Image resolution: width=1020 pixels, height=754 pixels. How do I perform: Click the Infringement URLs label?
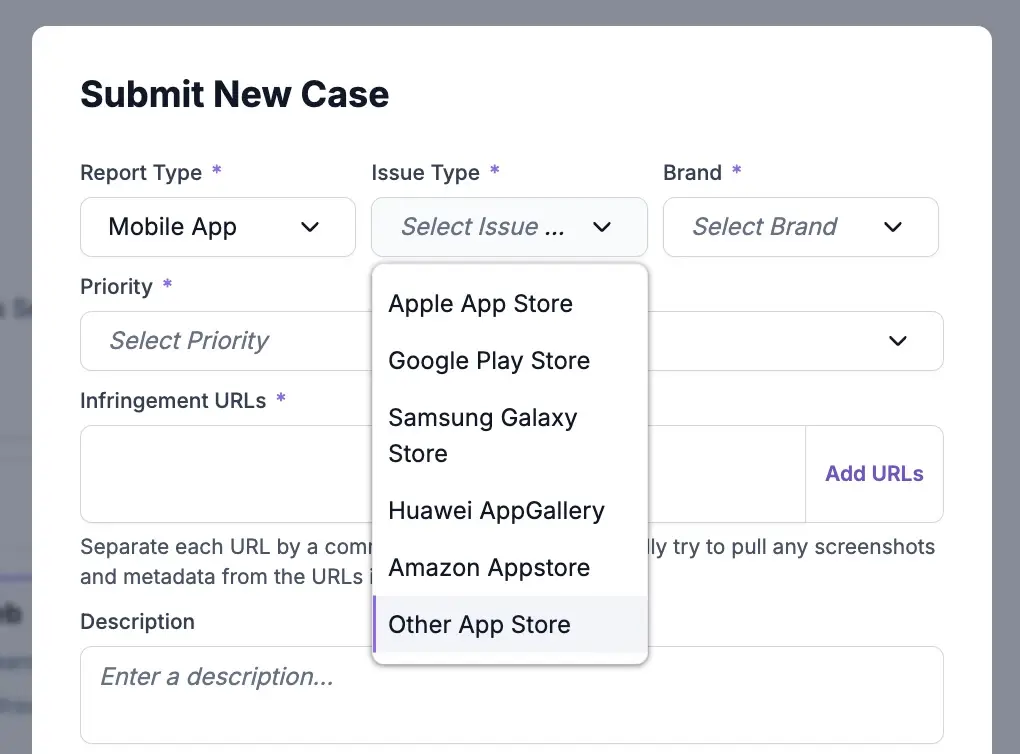(x=173, y=401)
